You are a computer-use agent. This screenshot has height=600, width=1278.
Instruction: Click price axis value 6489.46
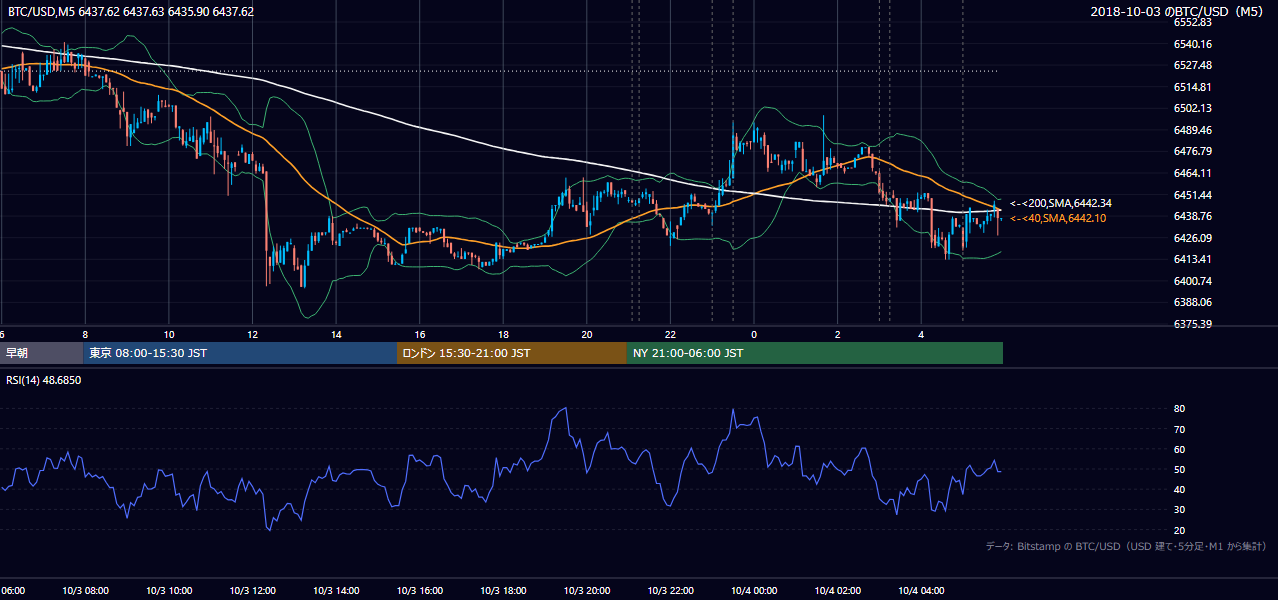(x=1193, y=130)
